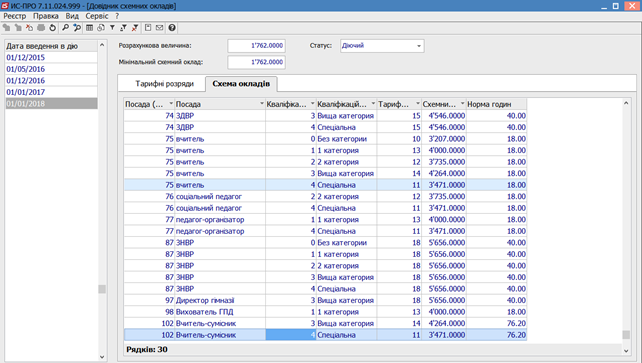Select date 01/05/2016 in the list
This screenshot has height=363, width=642.
coord(51,69)
